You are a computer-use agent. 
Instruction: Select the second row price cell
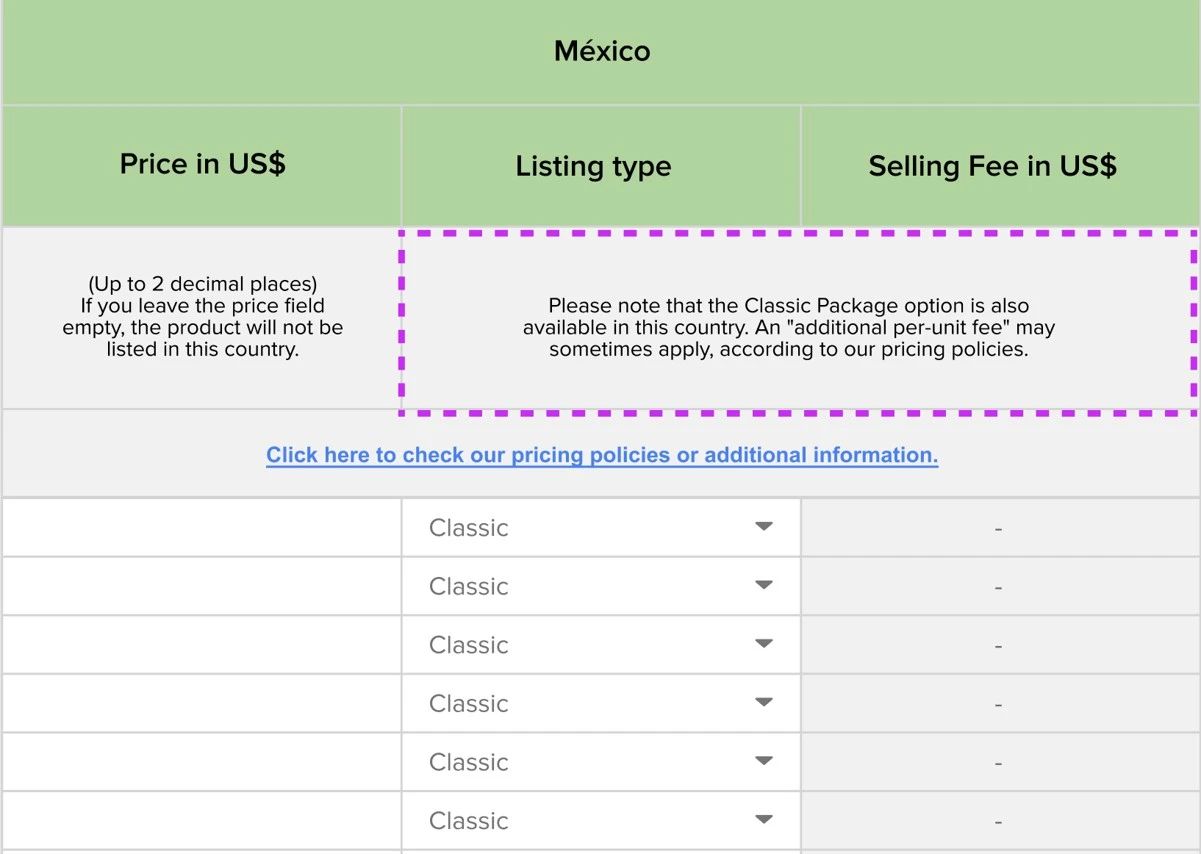(x=201, y=586)
